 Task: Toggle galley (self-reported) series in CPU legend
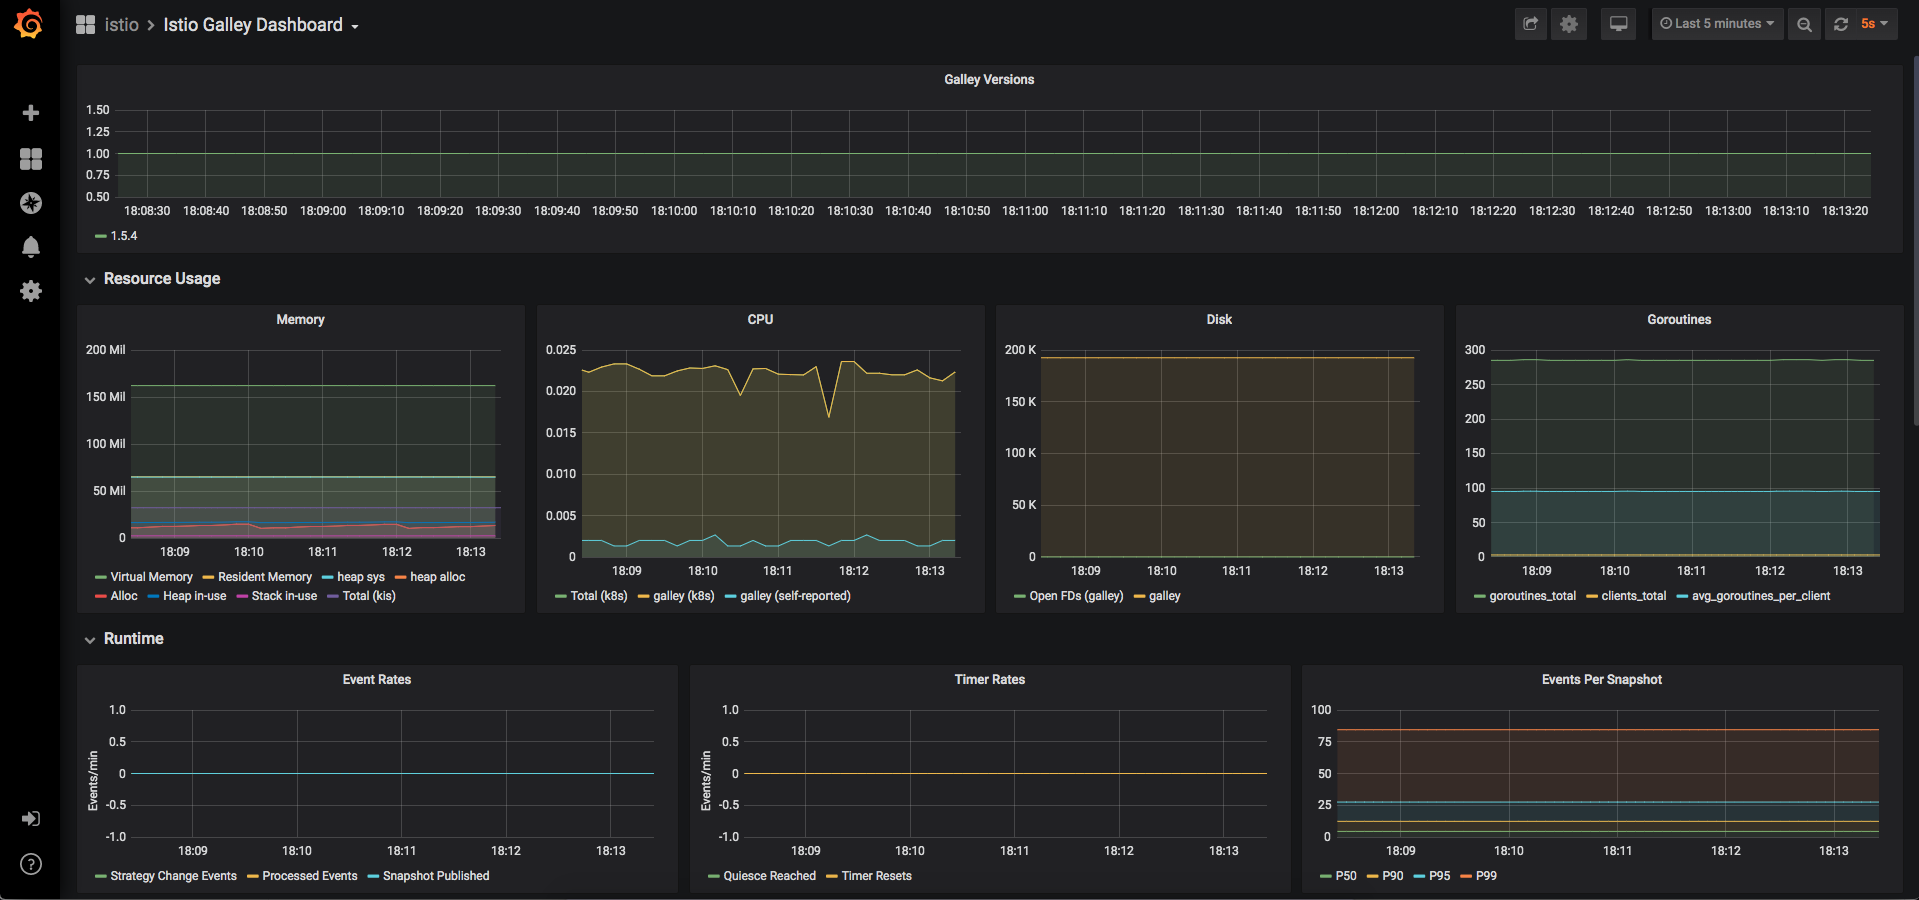click(x=795, y=596)
